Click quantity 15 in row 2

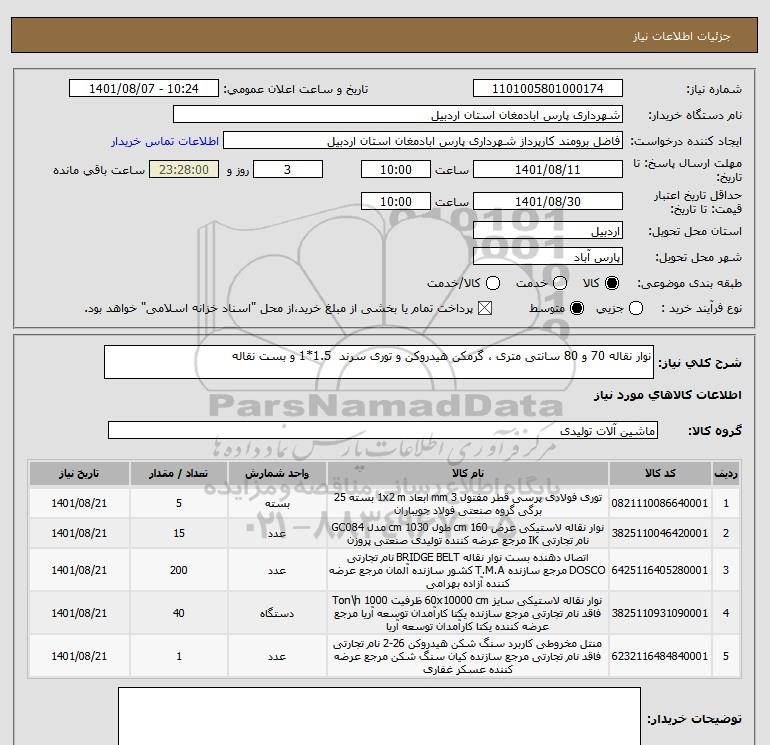179,533
